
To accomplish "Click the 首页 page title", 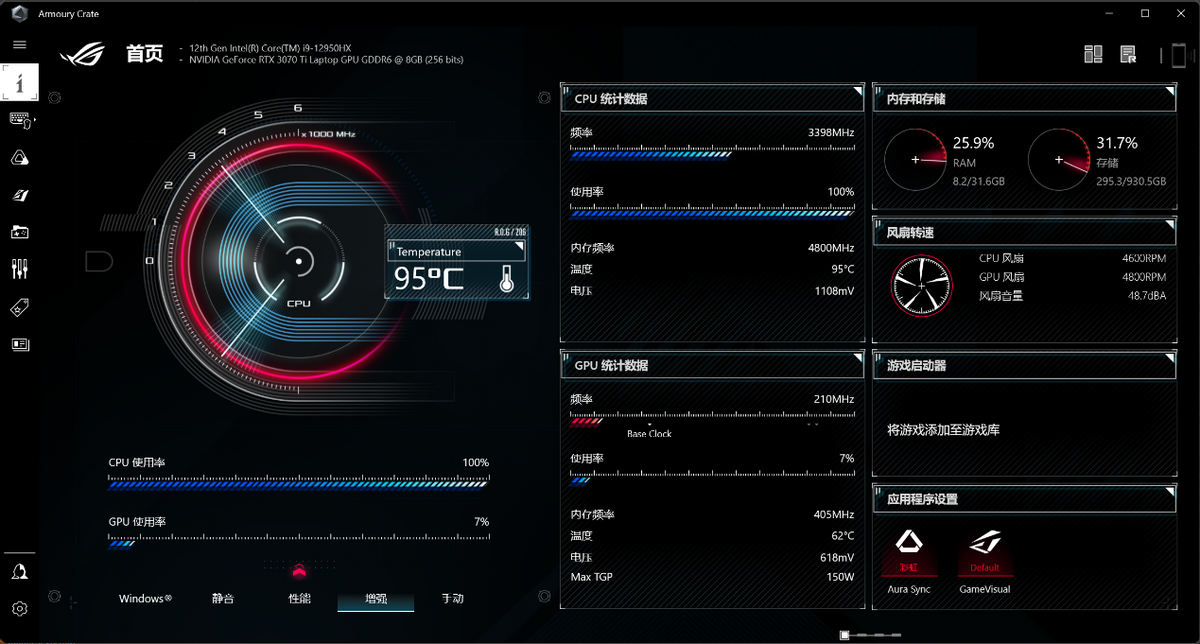I will point(144,54).
